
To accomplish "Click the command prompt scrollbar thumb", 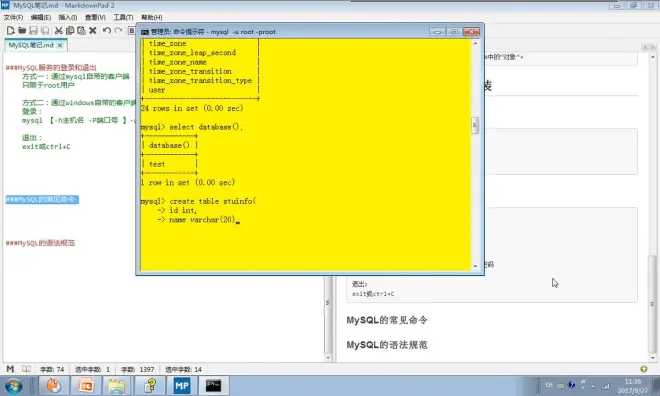I will [x=475, y=125].
